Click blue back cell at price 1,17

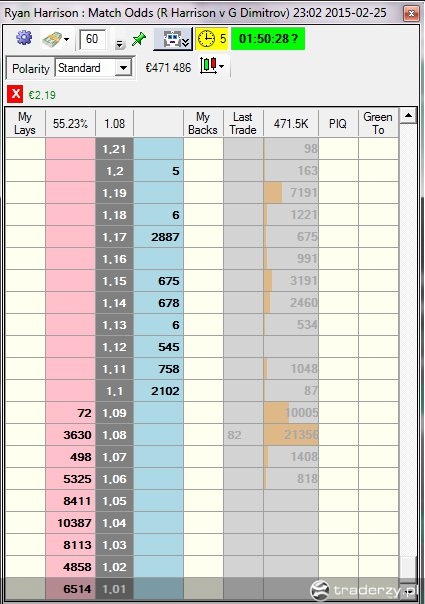(158, 237)
